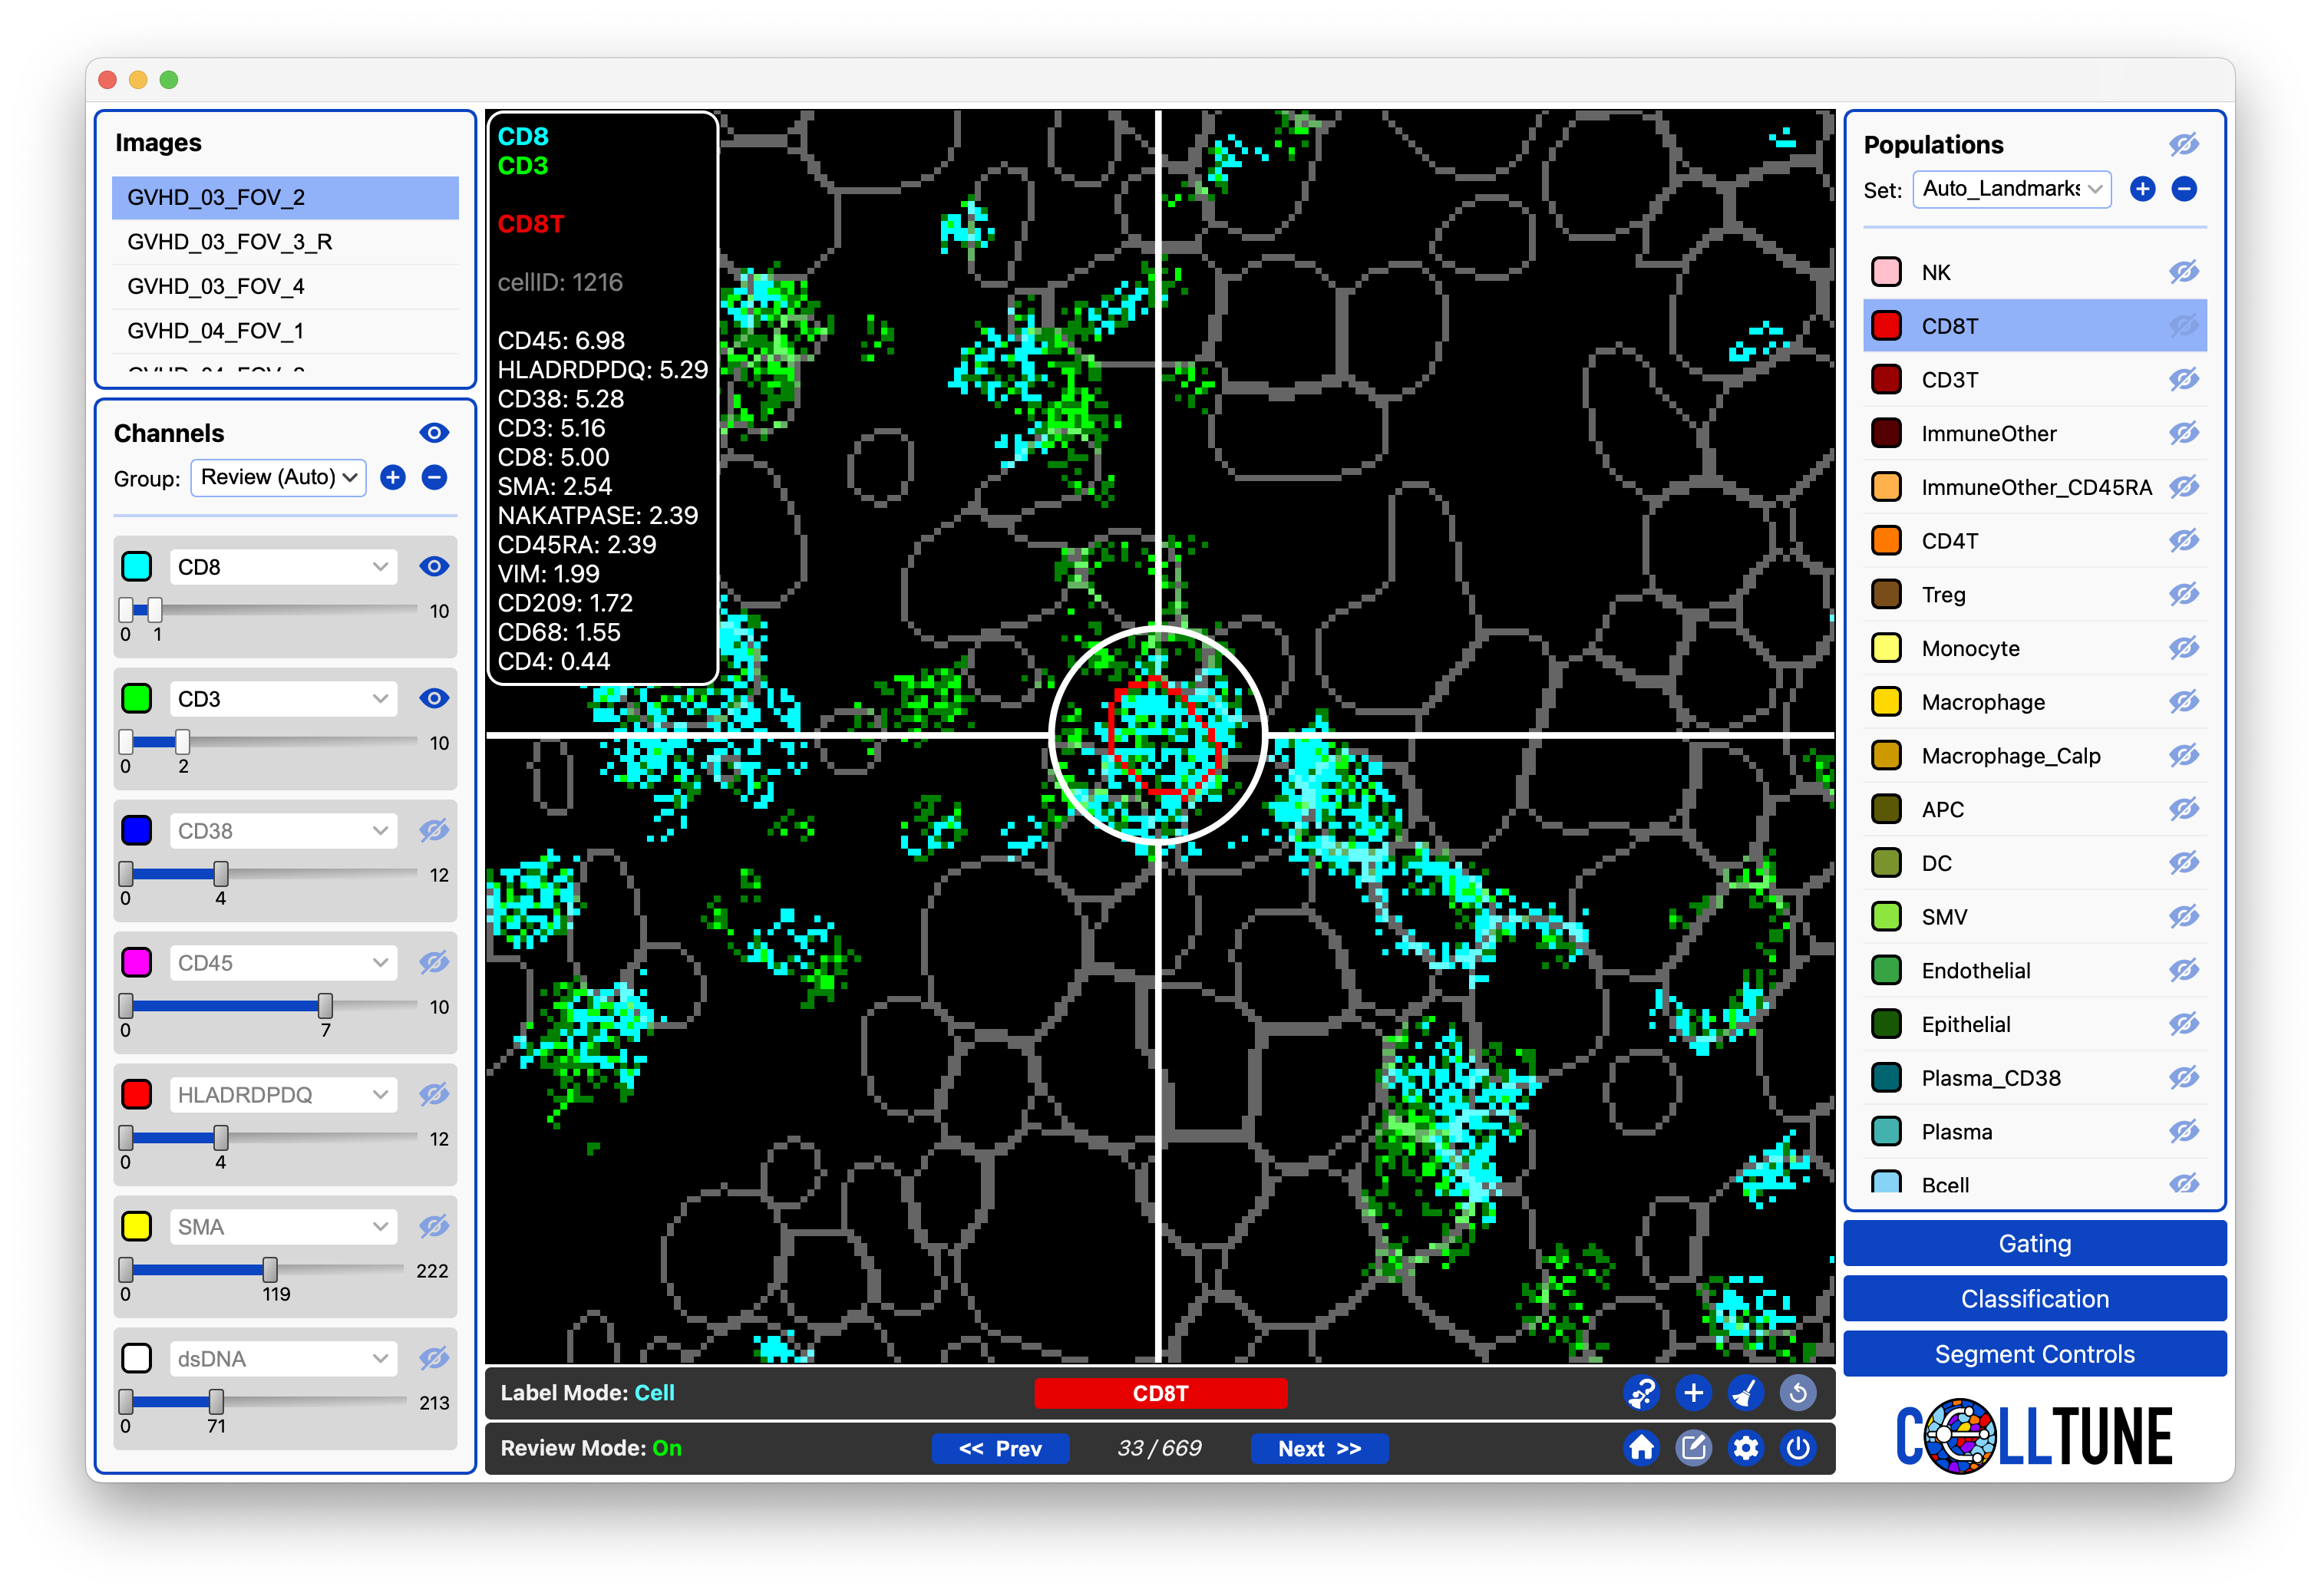Remove population set with minus icon
2321x1596 pixels.
(2184, 189)
